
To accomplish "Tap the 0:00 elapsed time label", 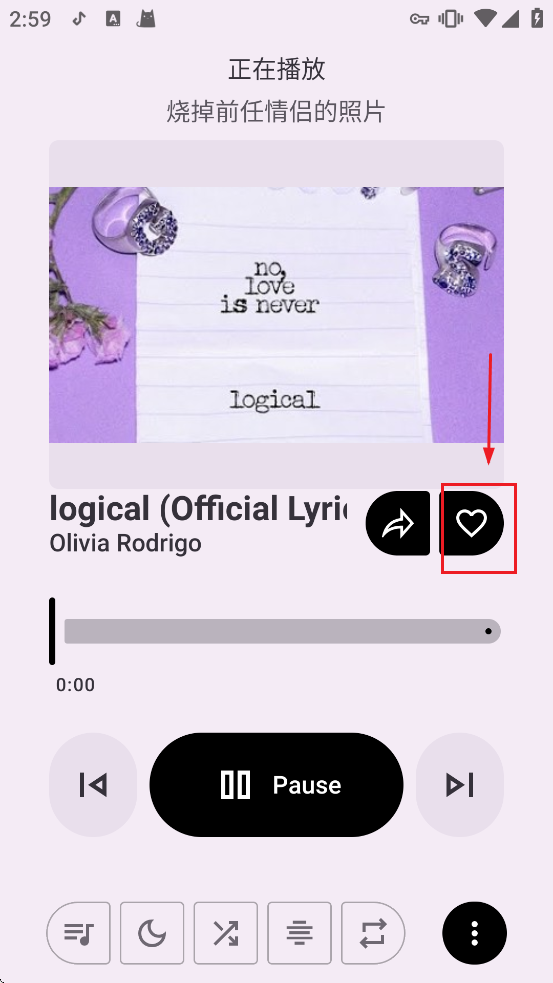I will (75, 685).
